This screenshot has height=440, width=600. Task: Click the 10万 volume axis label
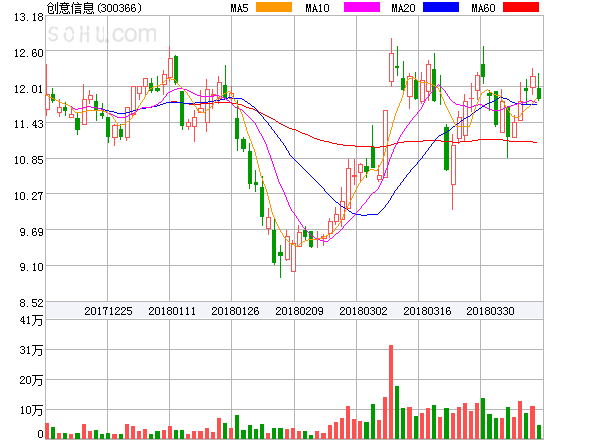click(x=31, y=410)
